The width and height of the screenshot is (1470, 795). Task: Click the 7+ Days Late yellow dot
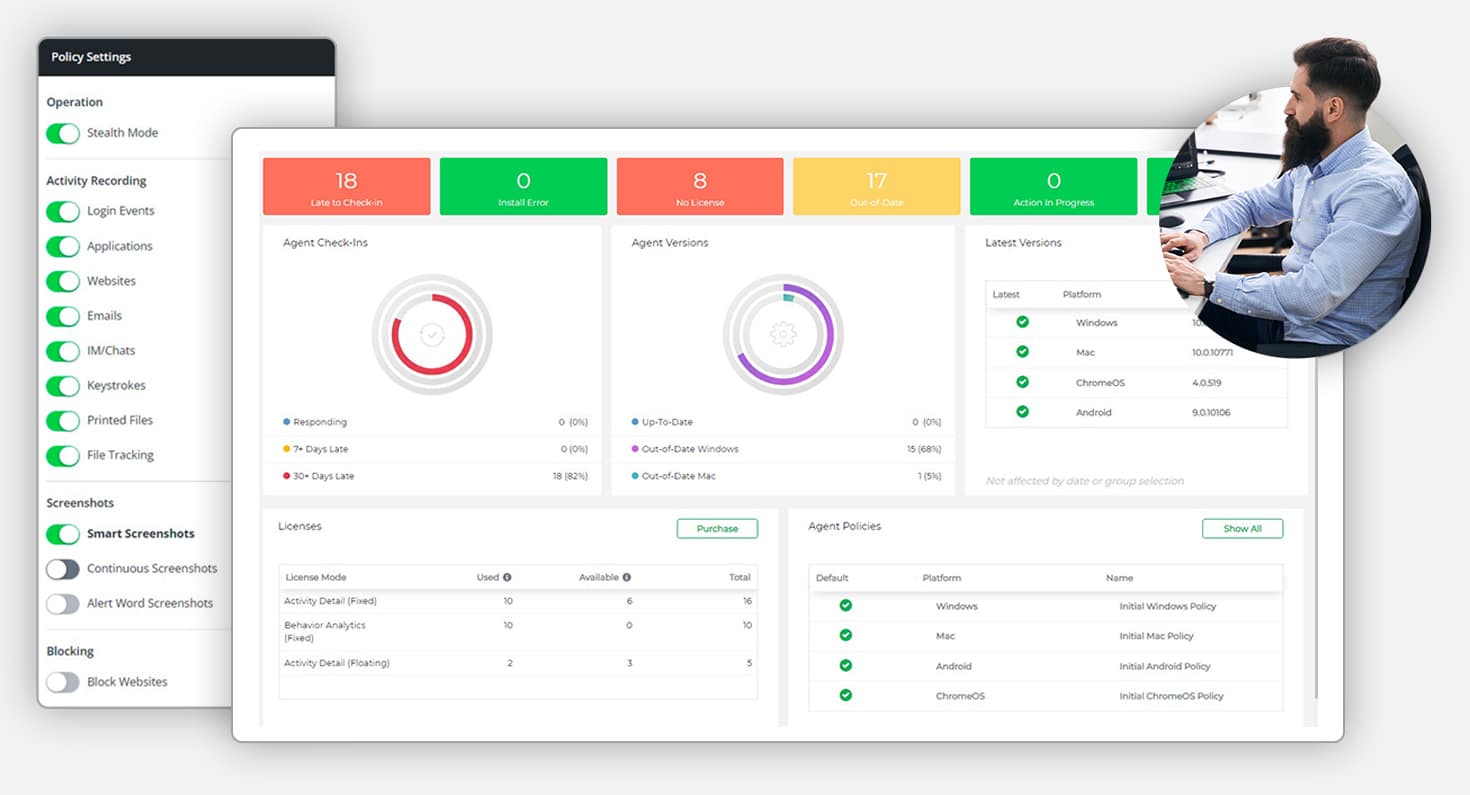pos(287,449)
